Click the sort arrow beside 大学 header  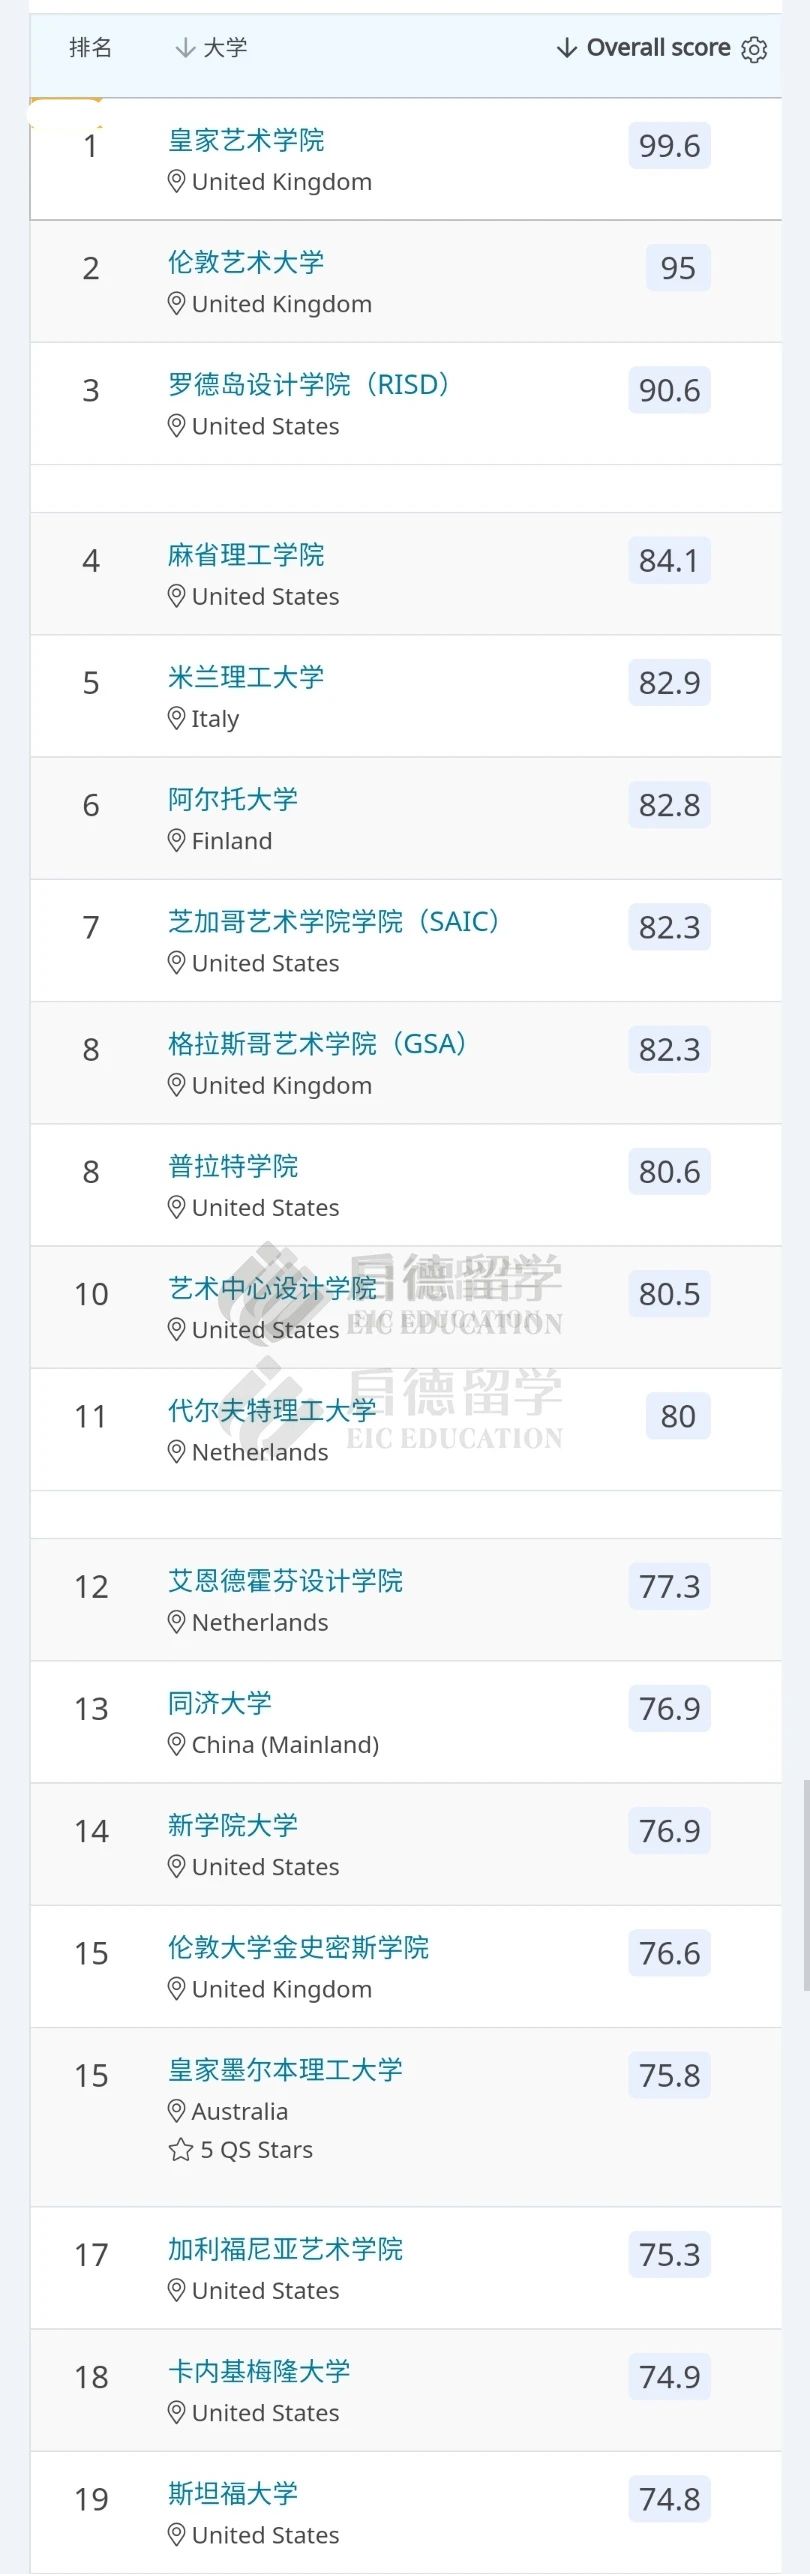click(x=184, y=48)
